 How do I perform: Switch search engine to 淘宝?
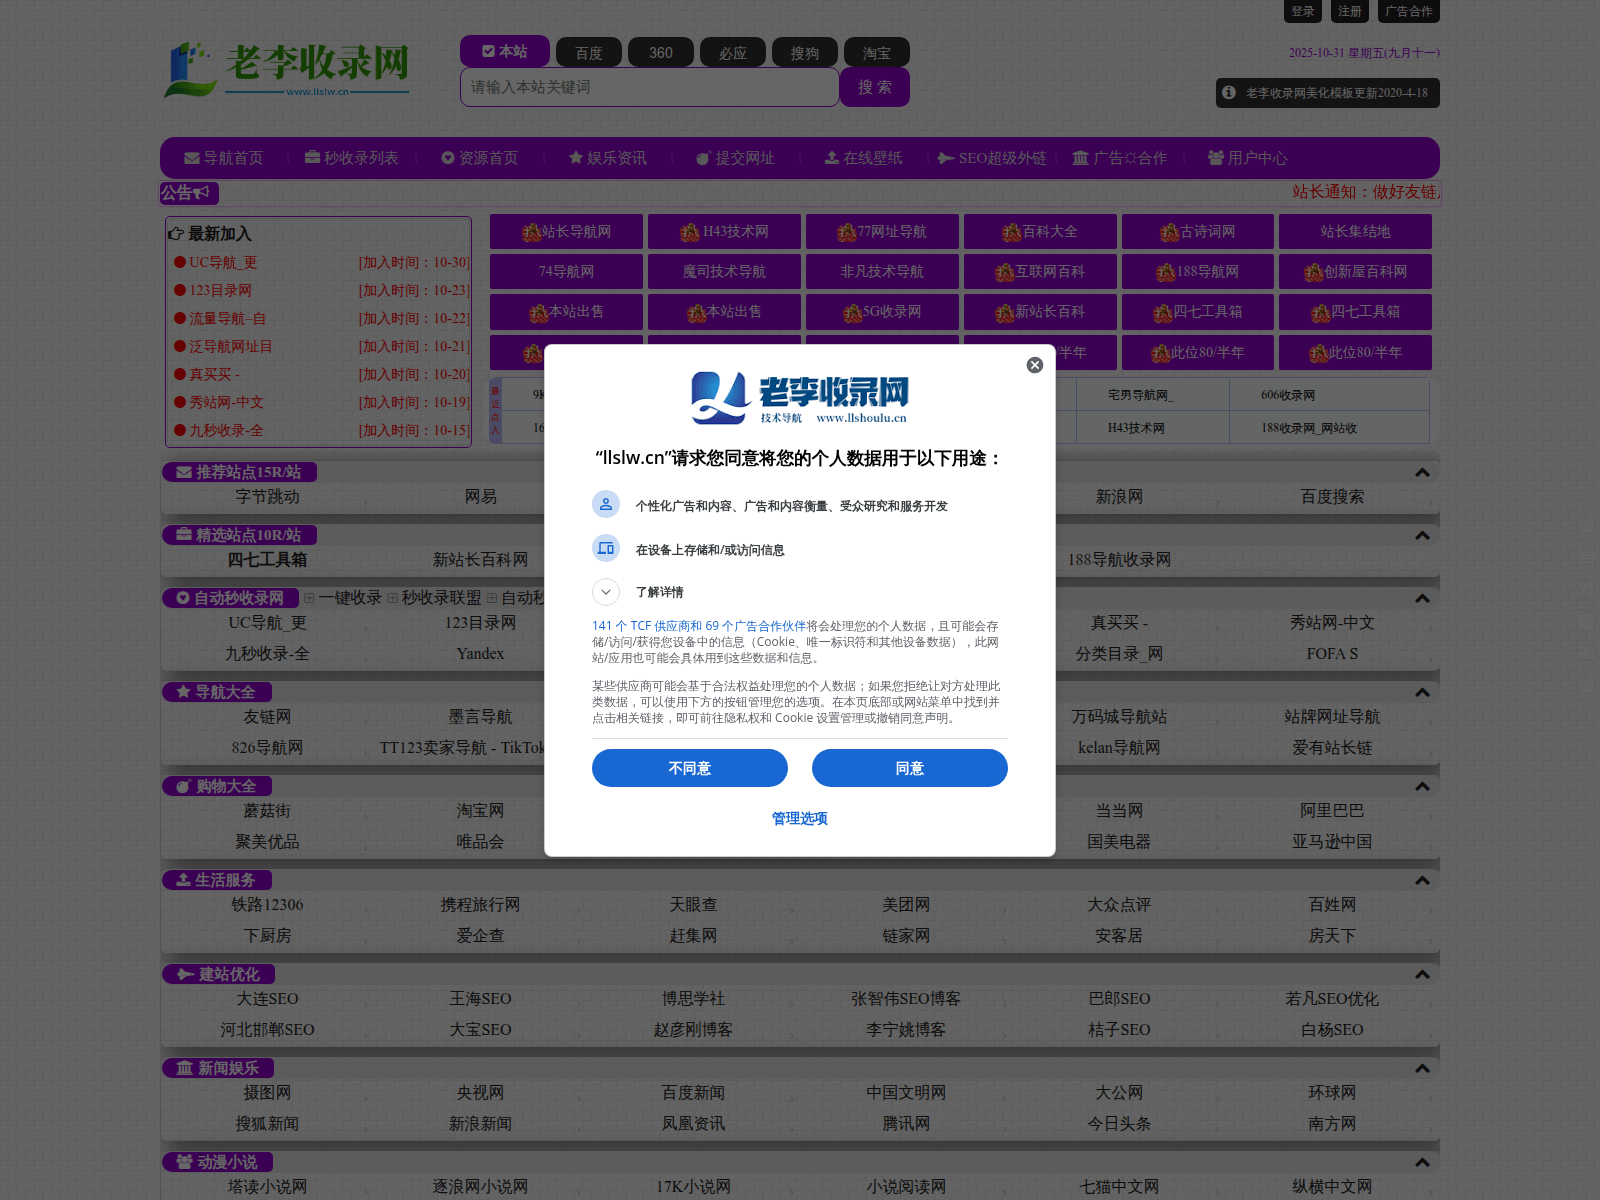point(877,53)
